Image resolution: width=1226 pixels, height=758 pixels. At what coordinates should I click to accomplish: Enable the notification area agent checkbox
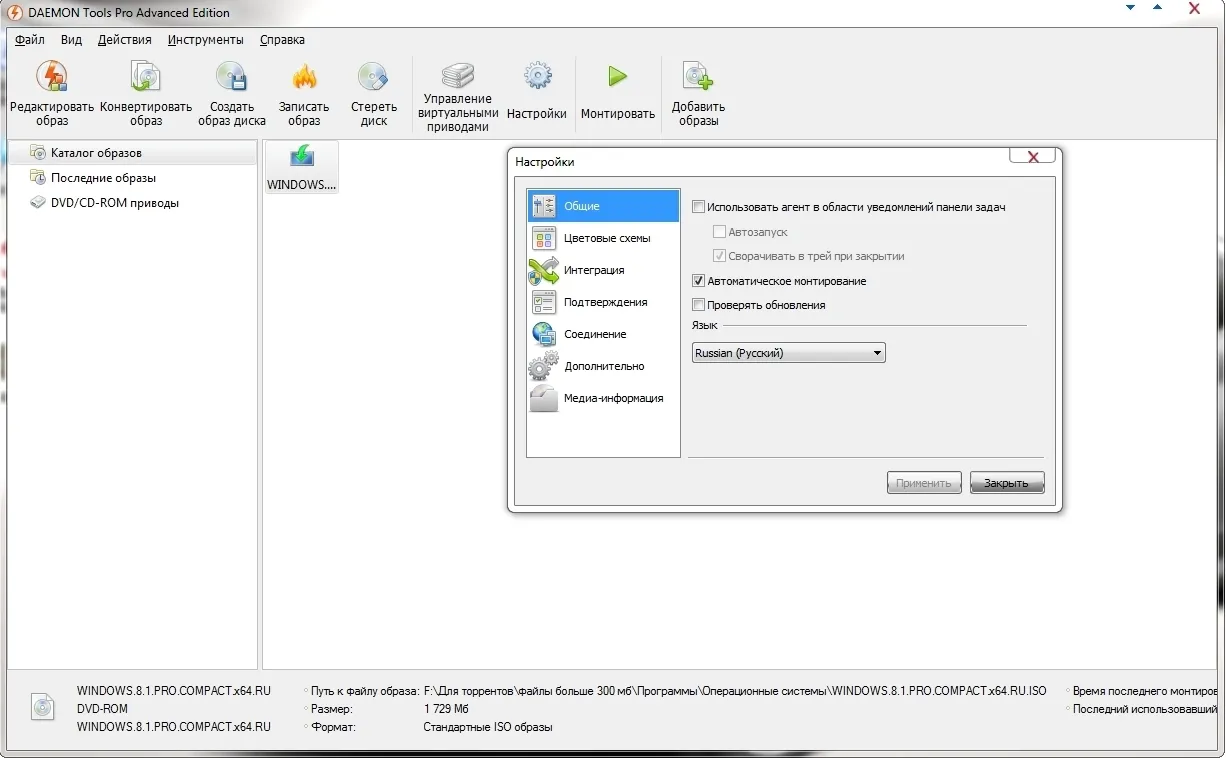699,207
